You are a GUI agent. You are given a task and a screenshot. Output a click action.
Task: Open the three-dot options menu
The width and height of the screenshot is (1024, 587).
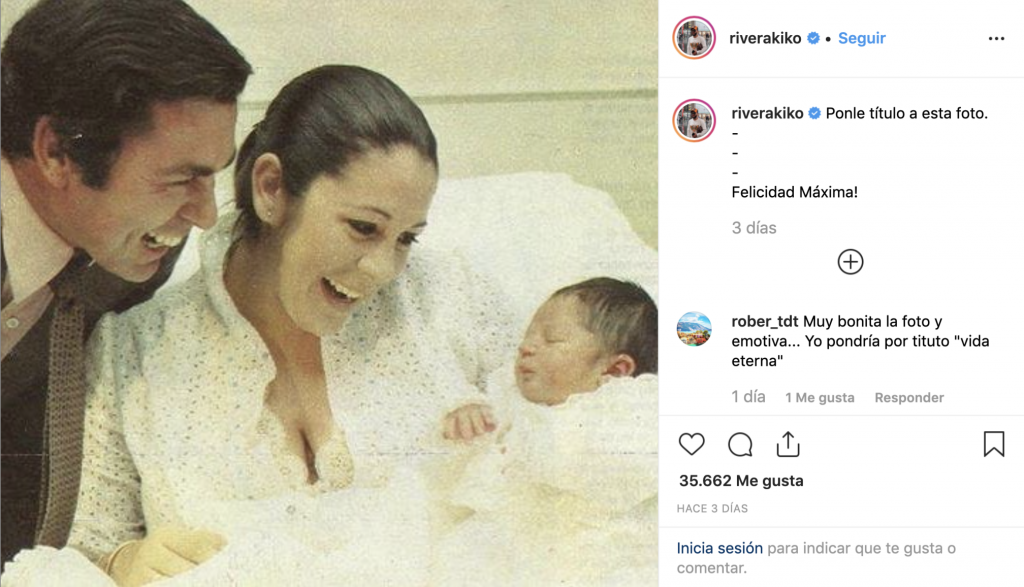(x=996, y=39)
